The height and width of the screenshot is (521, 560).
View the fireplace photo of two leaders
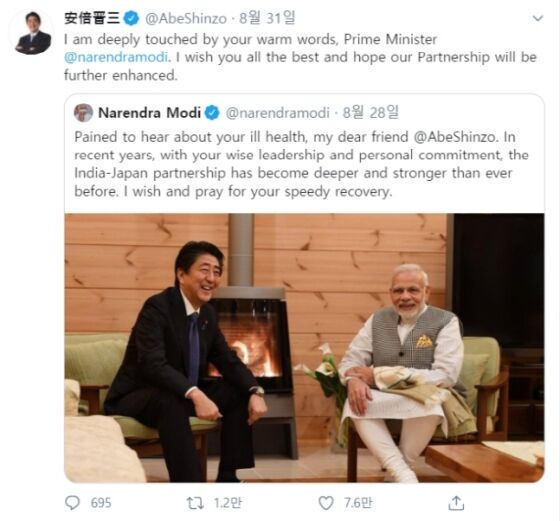[x=304, y=348]
